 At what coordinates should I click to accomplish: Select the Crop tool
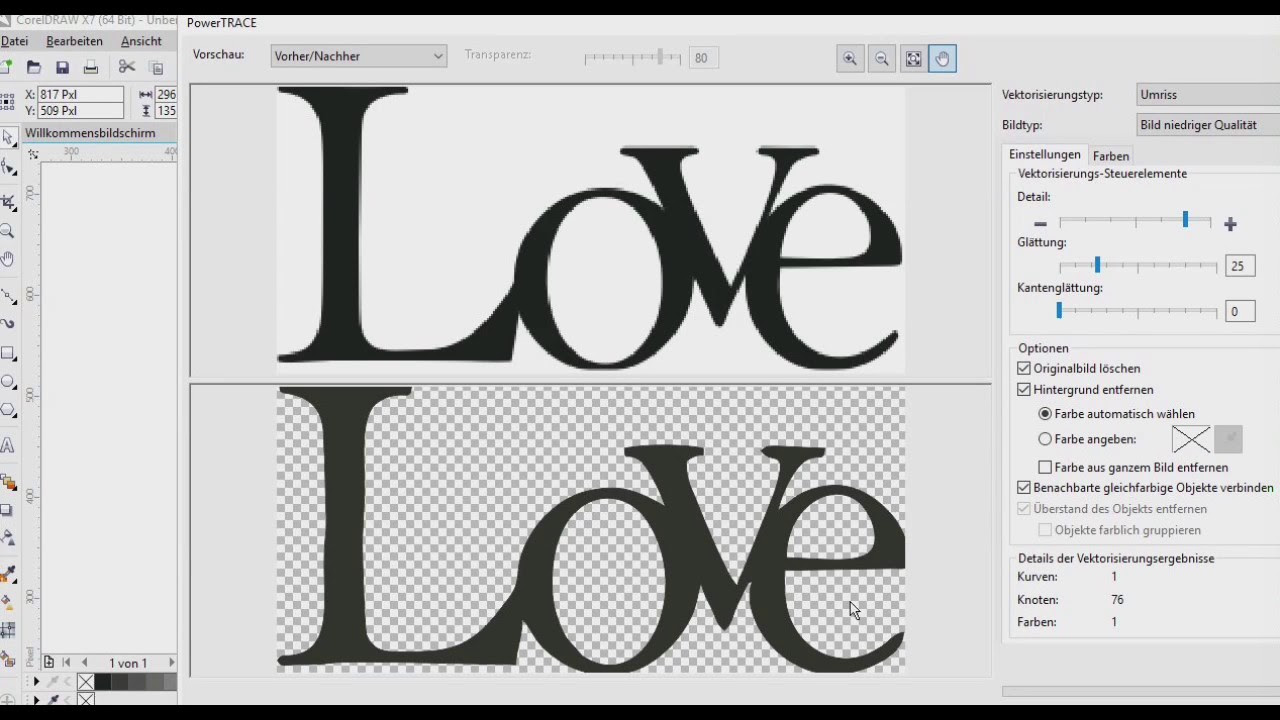pyautogui.click(x=8, y=201)
